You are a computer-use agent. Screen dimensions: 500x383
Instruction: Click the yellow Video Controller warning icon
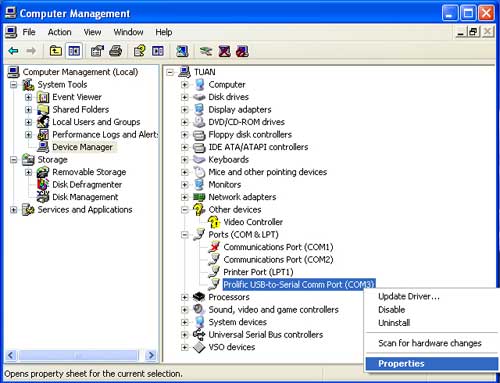pos(214,222)
